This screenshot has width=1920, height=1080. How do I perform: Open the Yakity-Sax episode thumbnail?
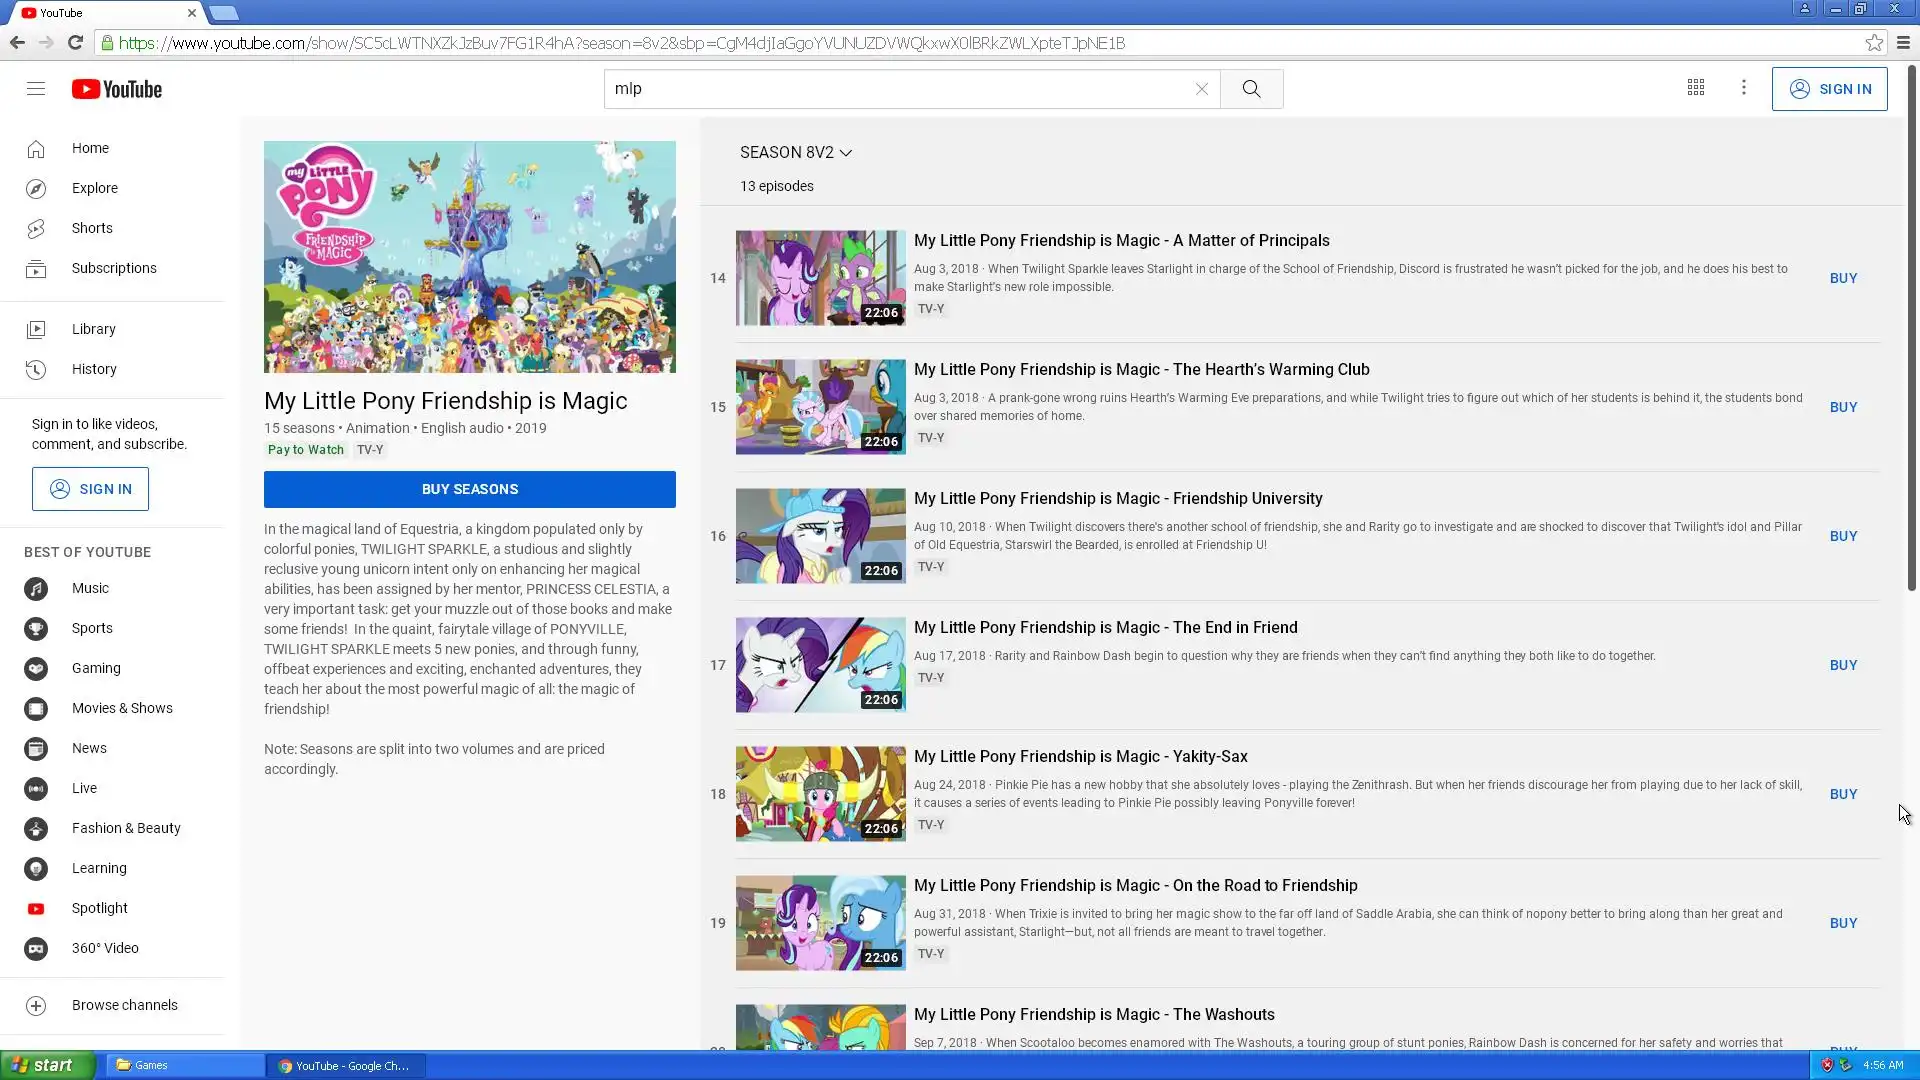pyautogui.click(x=820, y=794)
